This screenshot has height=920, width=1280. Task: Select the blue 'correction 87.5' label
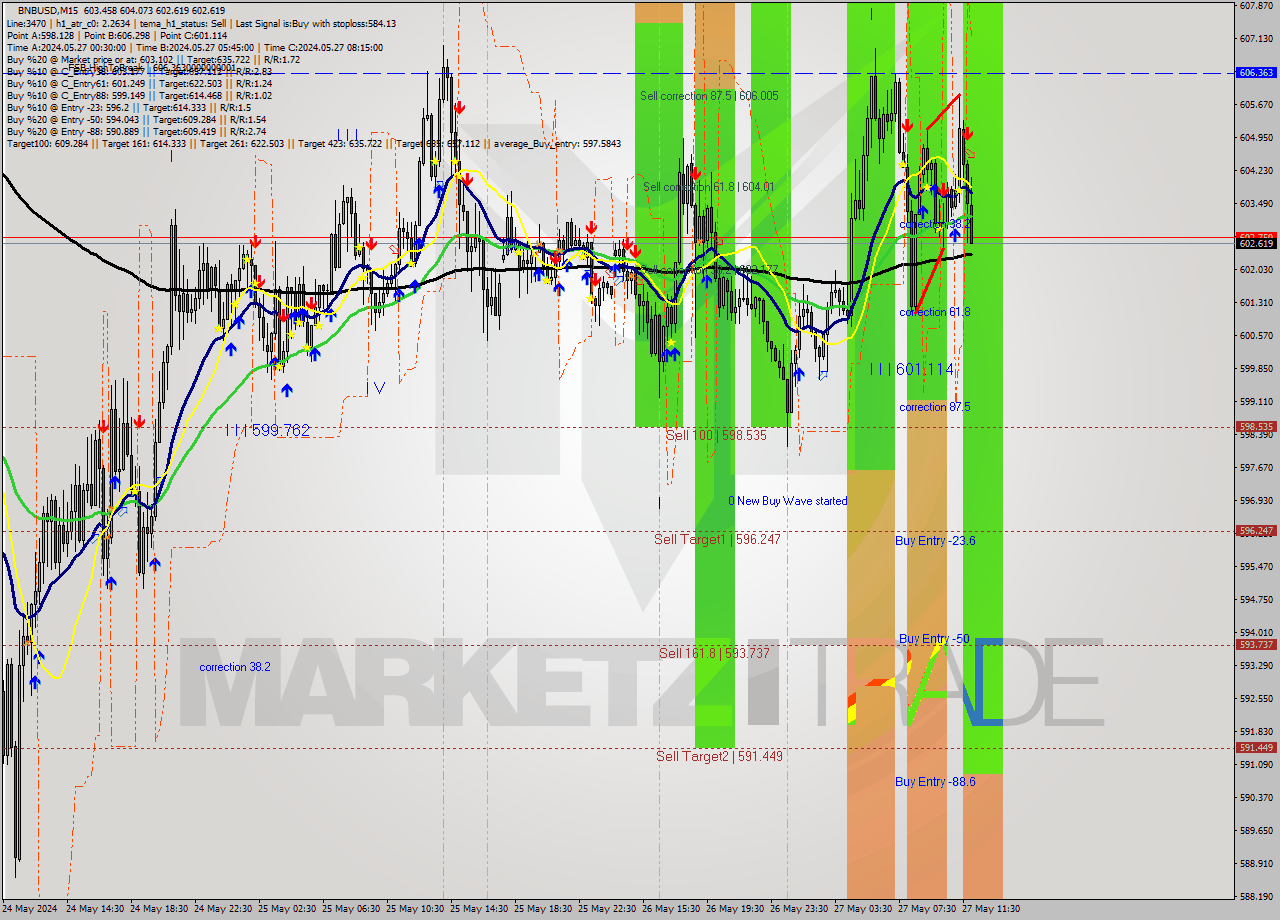pyautogui.click(x=935, y=407)
